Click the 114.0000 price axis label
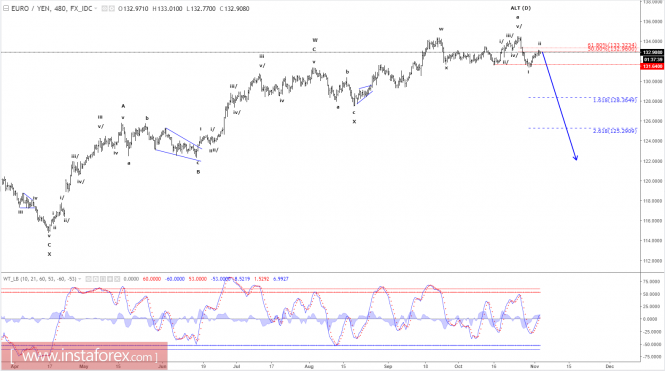This screenshot has width=665, height=371. tap(652, 241)
